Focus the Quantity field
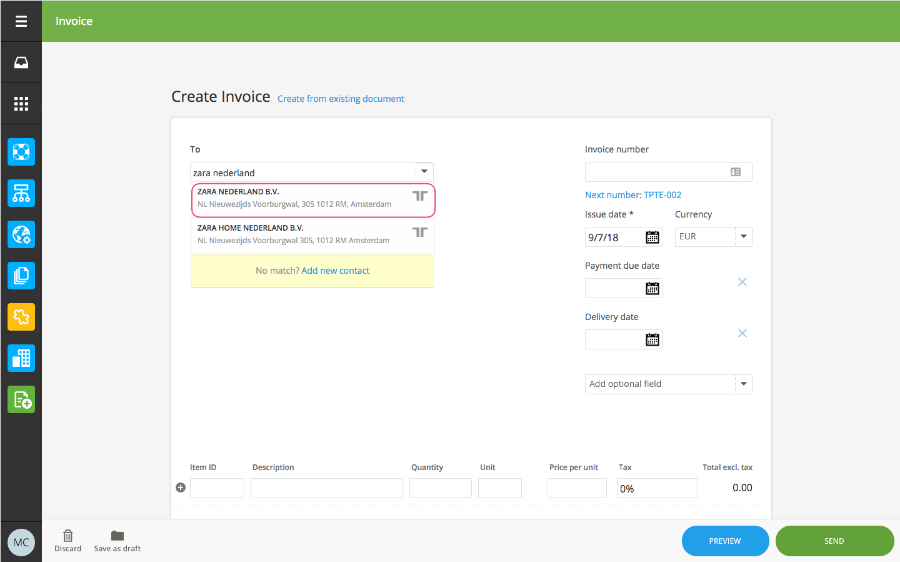This screenshot has height=562, width=900. click(x=440, y=488)
